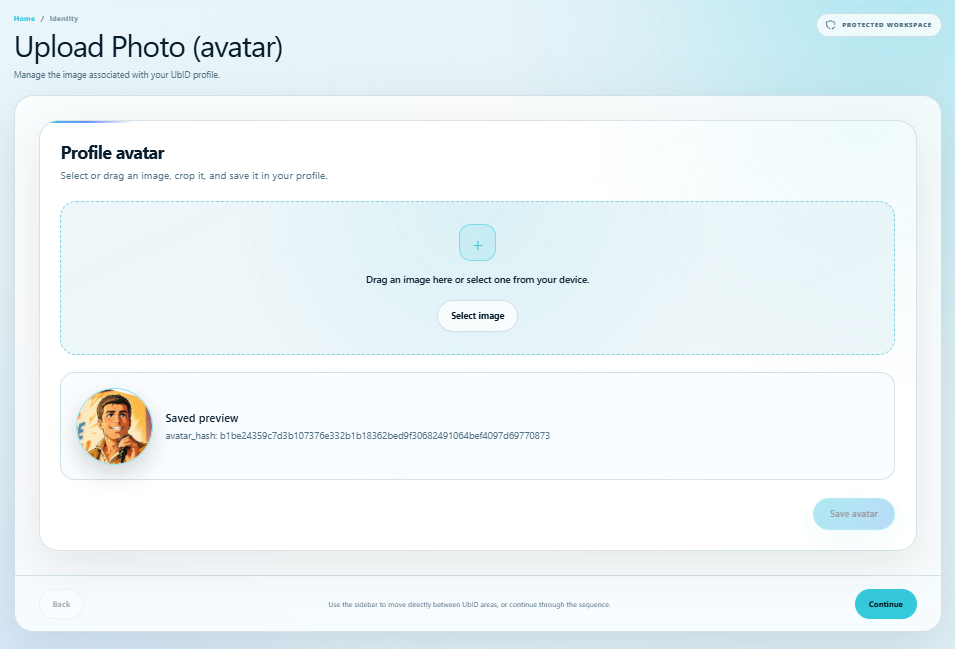Screen dimensions: 955x649
Task: Click the 'Drag an image here' instruction text
Action: [478, 280]
